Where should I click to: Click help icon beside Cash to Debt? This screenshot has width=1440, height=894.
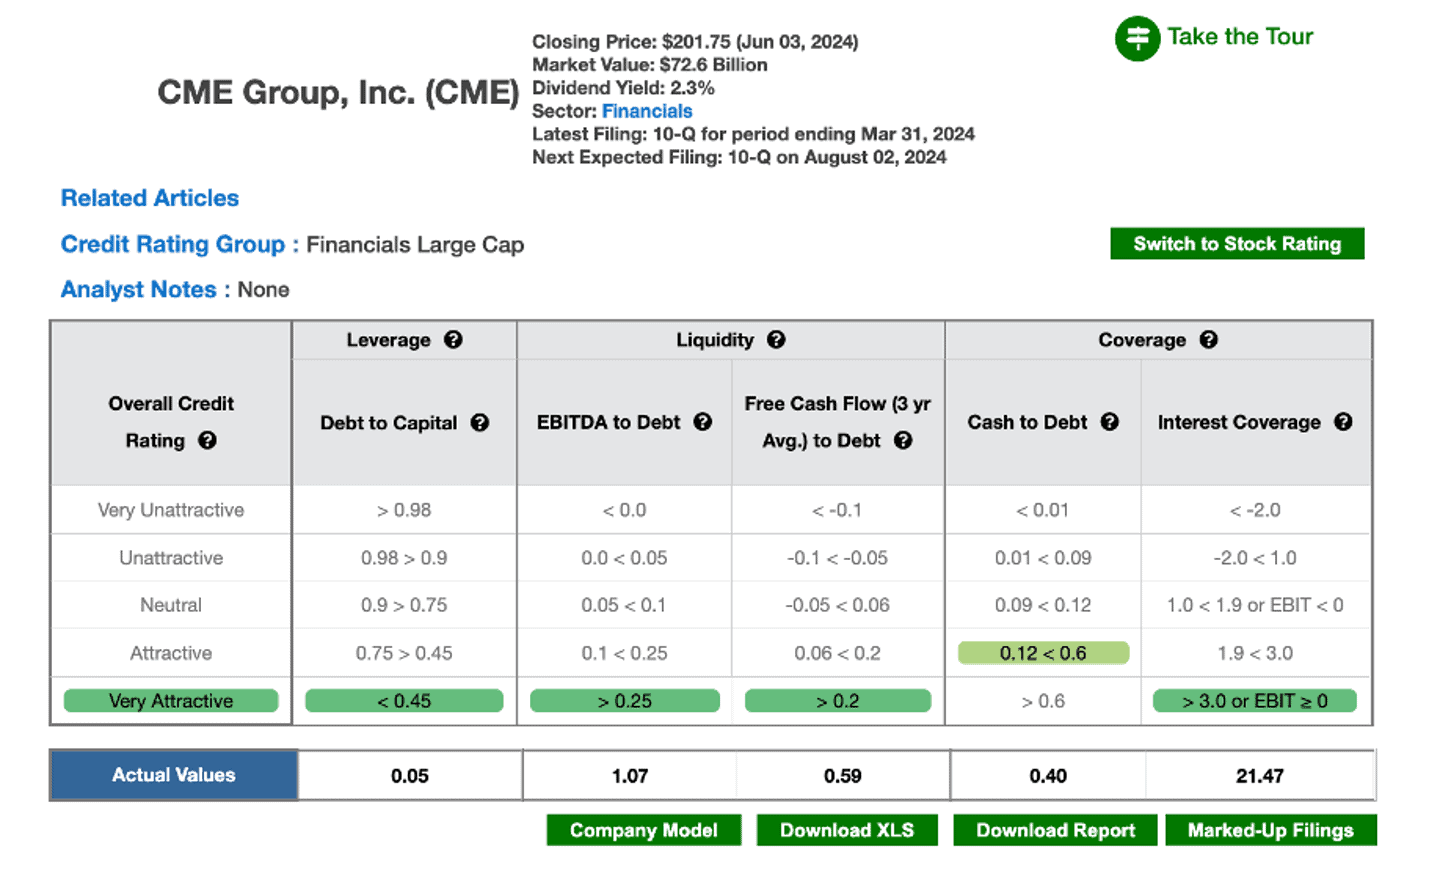click(x=1110, y=422)
